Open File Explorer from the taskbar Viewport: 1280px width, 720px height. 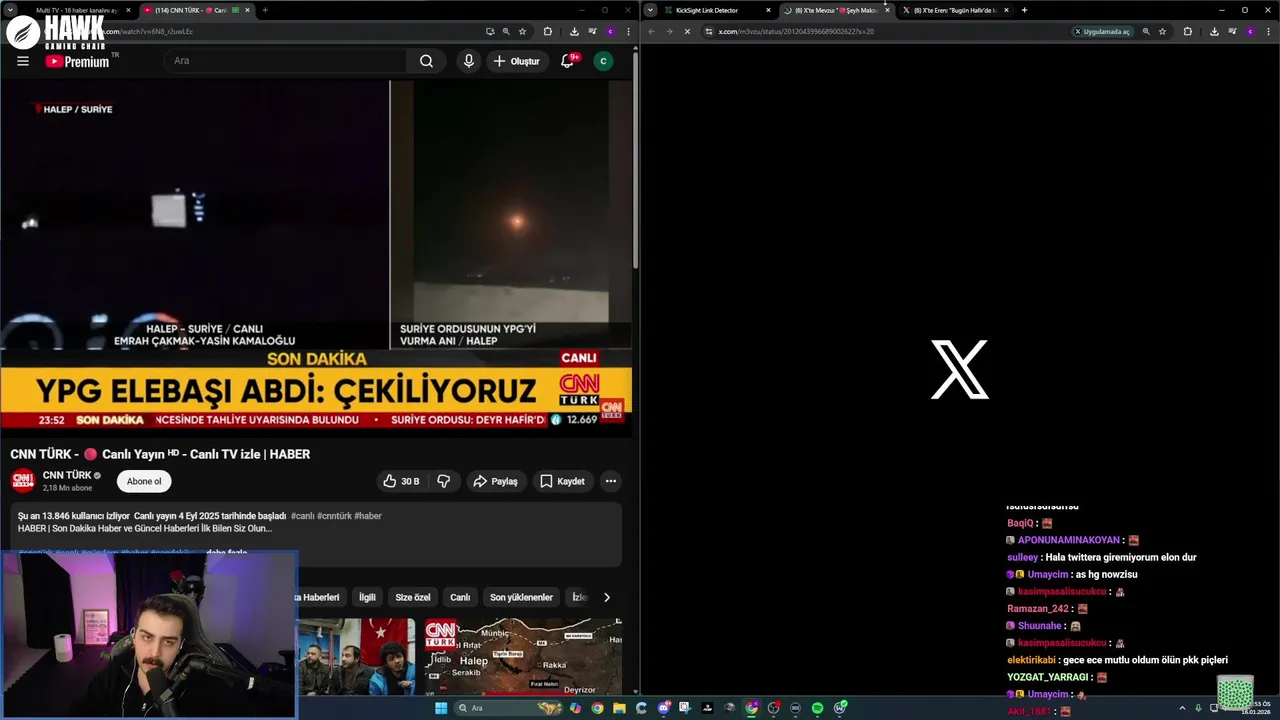(x=619, y=708)
